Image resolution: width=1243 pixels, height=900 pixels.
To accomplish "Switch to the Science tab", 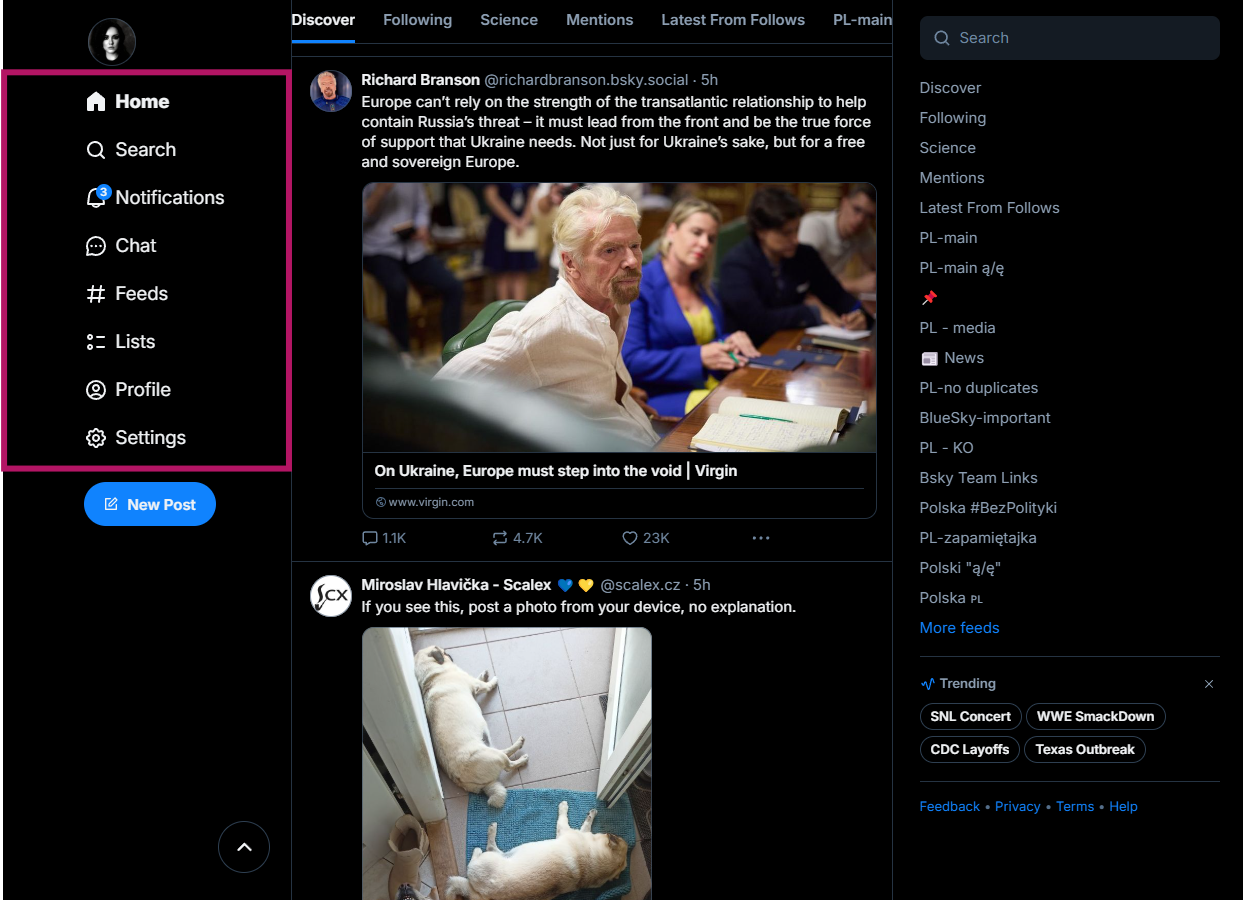I will [x=508, y=20].
